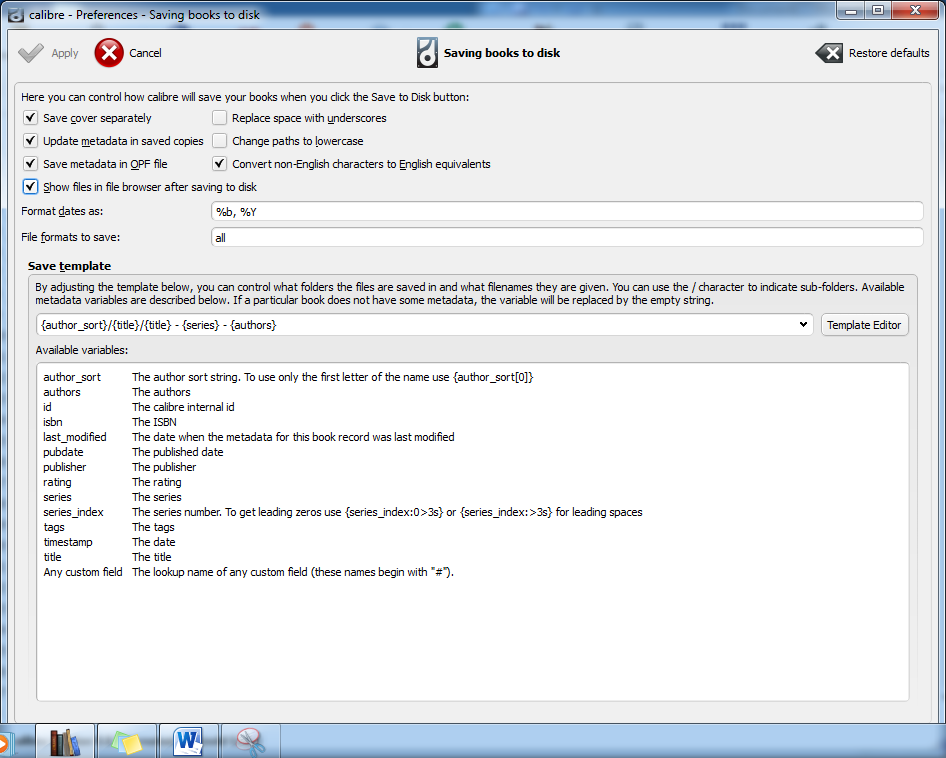The width and height of the screenshot is (946, 758).
Task: Click the Save template heading
Action: pos(69,266)
